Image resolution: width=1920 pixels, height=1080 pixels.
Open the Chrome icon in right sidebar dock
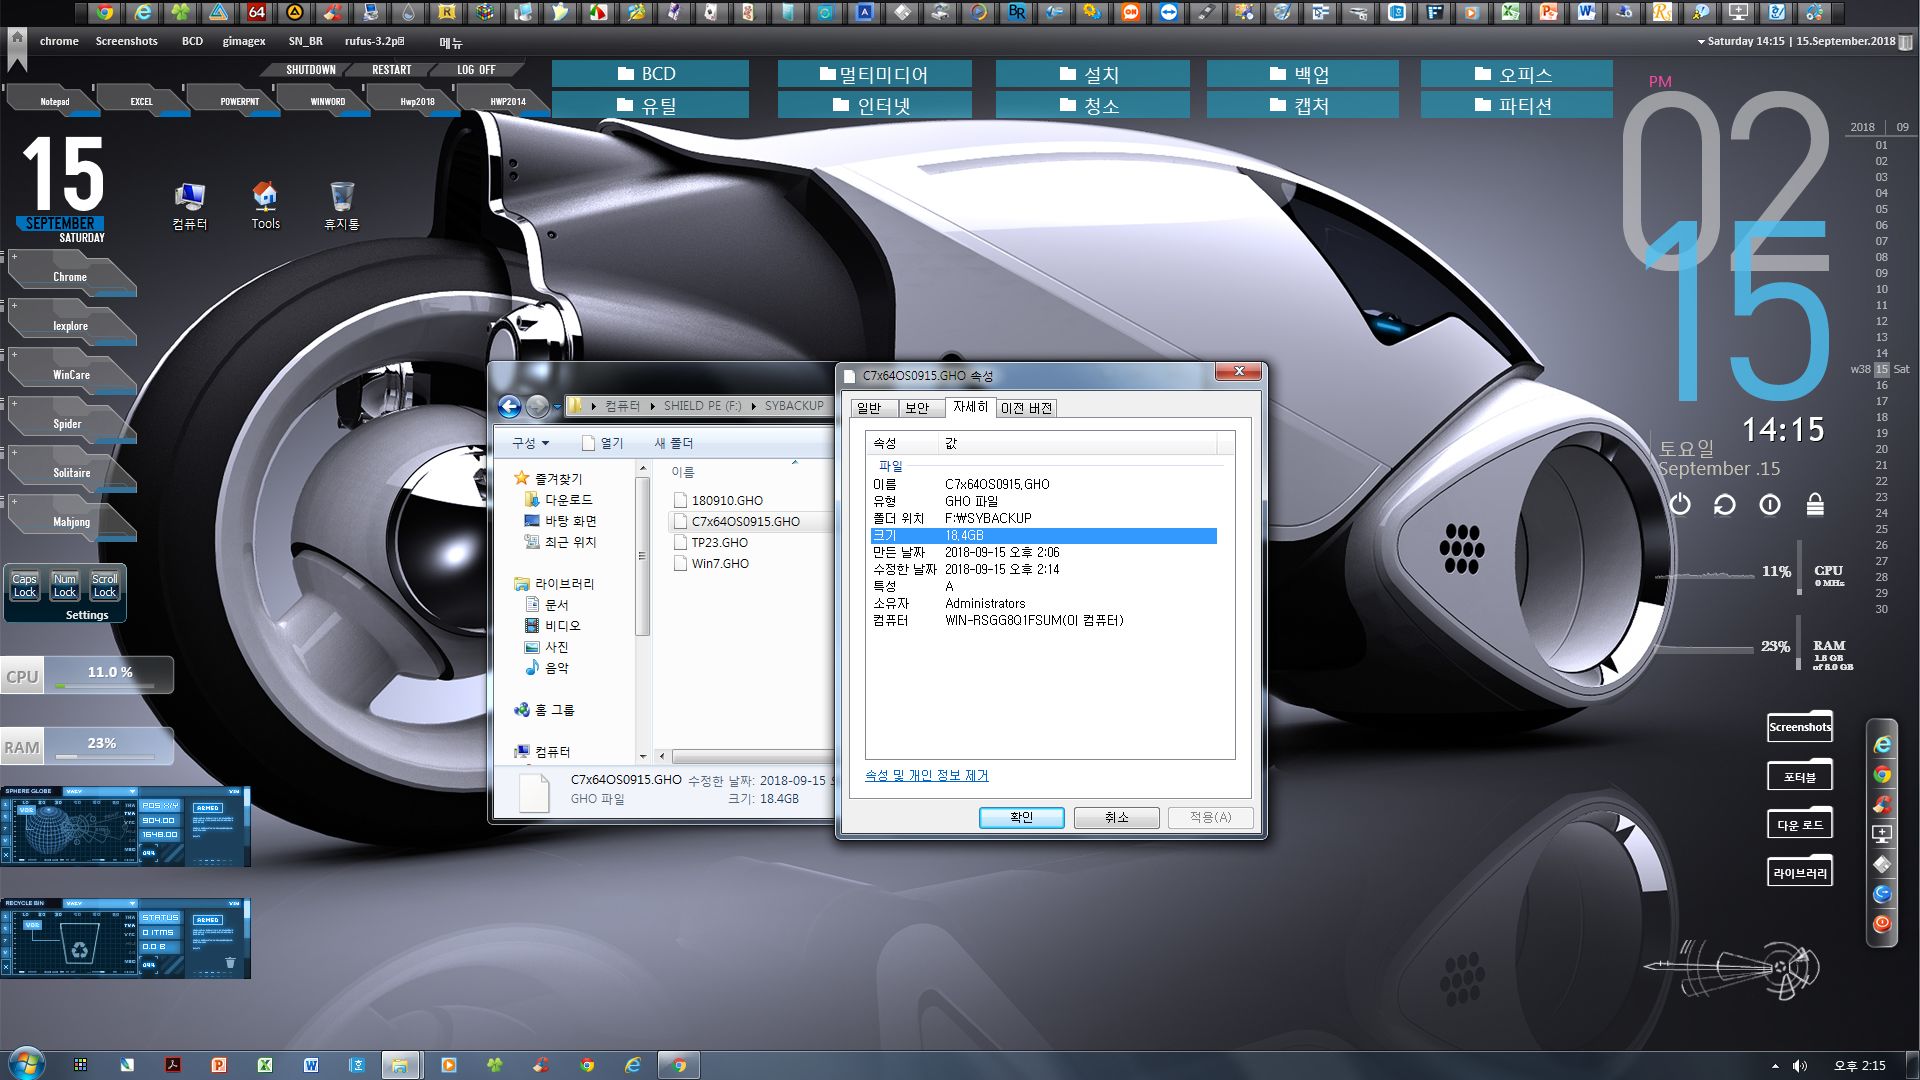point(1882,775)
